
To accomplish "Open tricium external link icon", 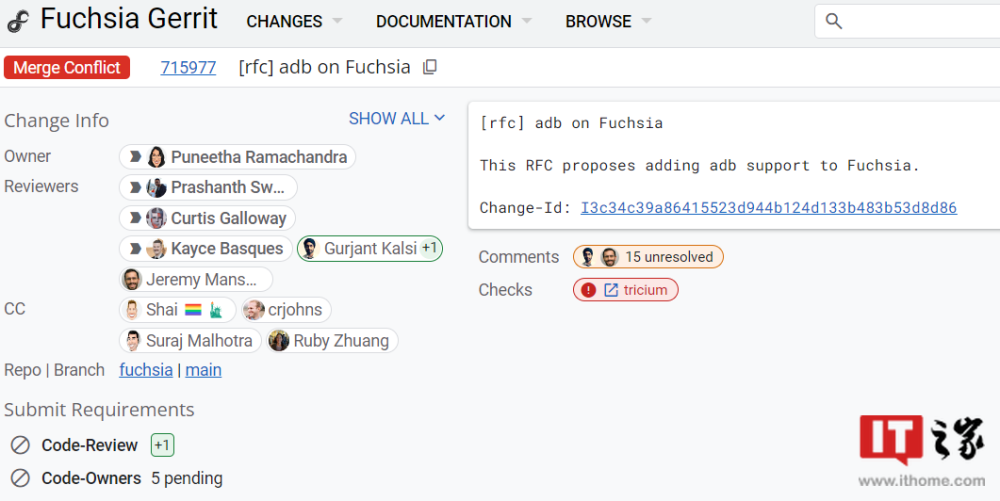I will pyautogui.click(x=611, y=290).
